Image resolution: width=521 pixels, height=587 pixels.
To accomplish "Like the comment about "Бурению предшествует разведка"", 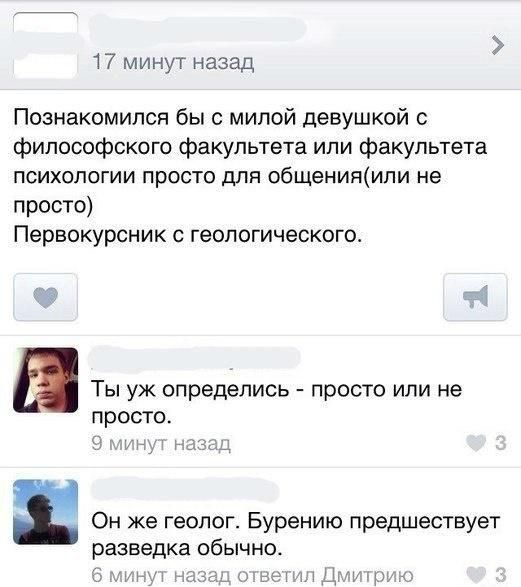I will (476, 574).
